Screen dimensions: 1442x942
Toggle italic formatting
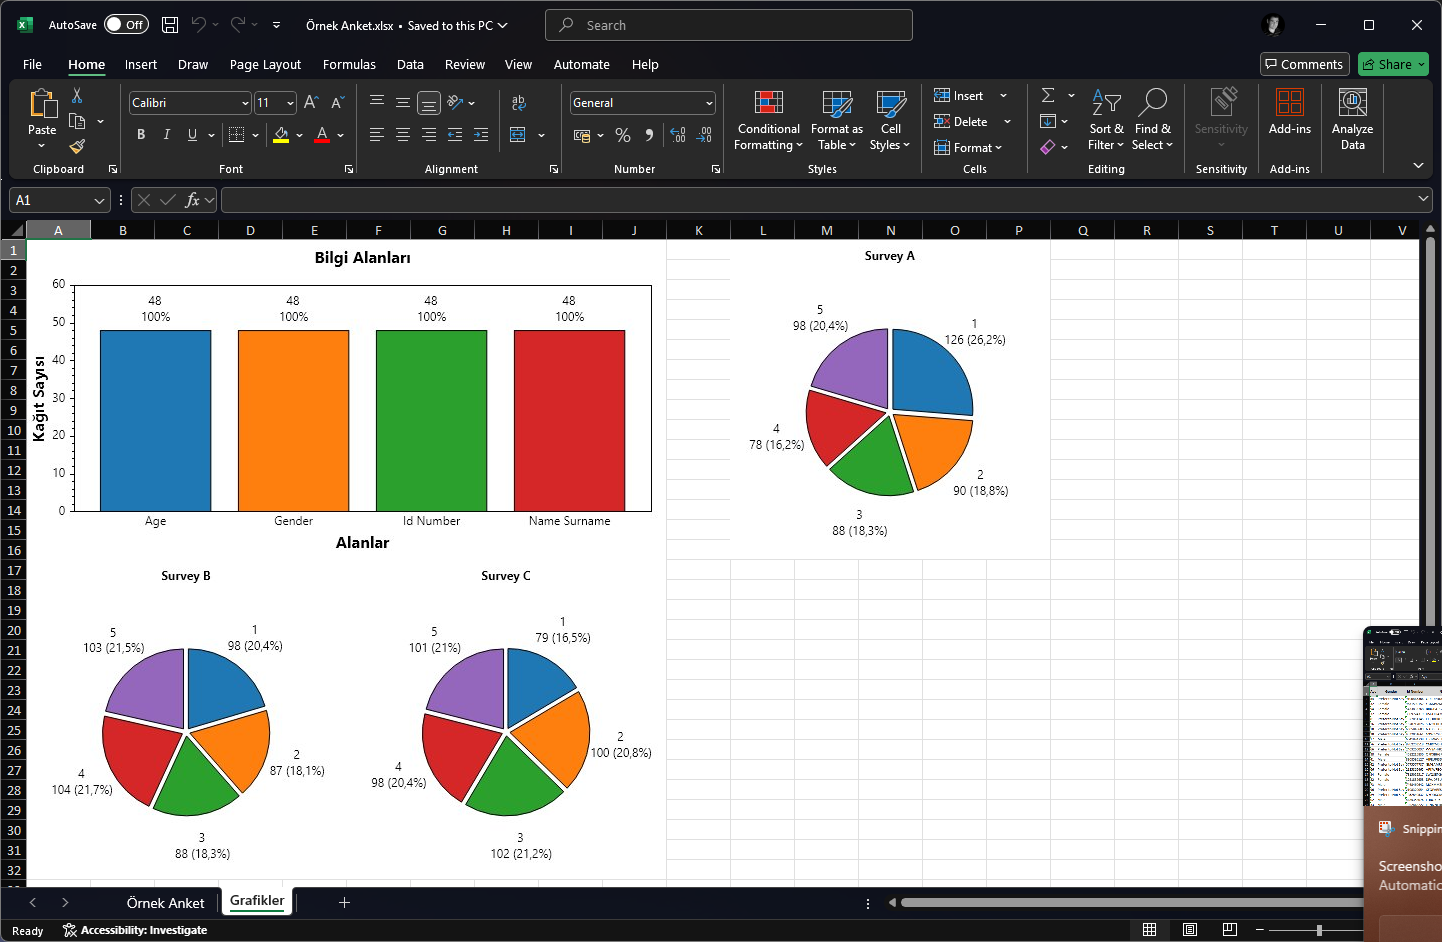[x=166, y=134]
